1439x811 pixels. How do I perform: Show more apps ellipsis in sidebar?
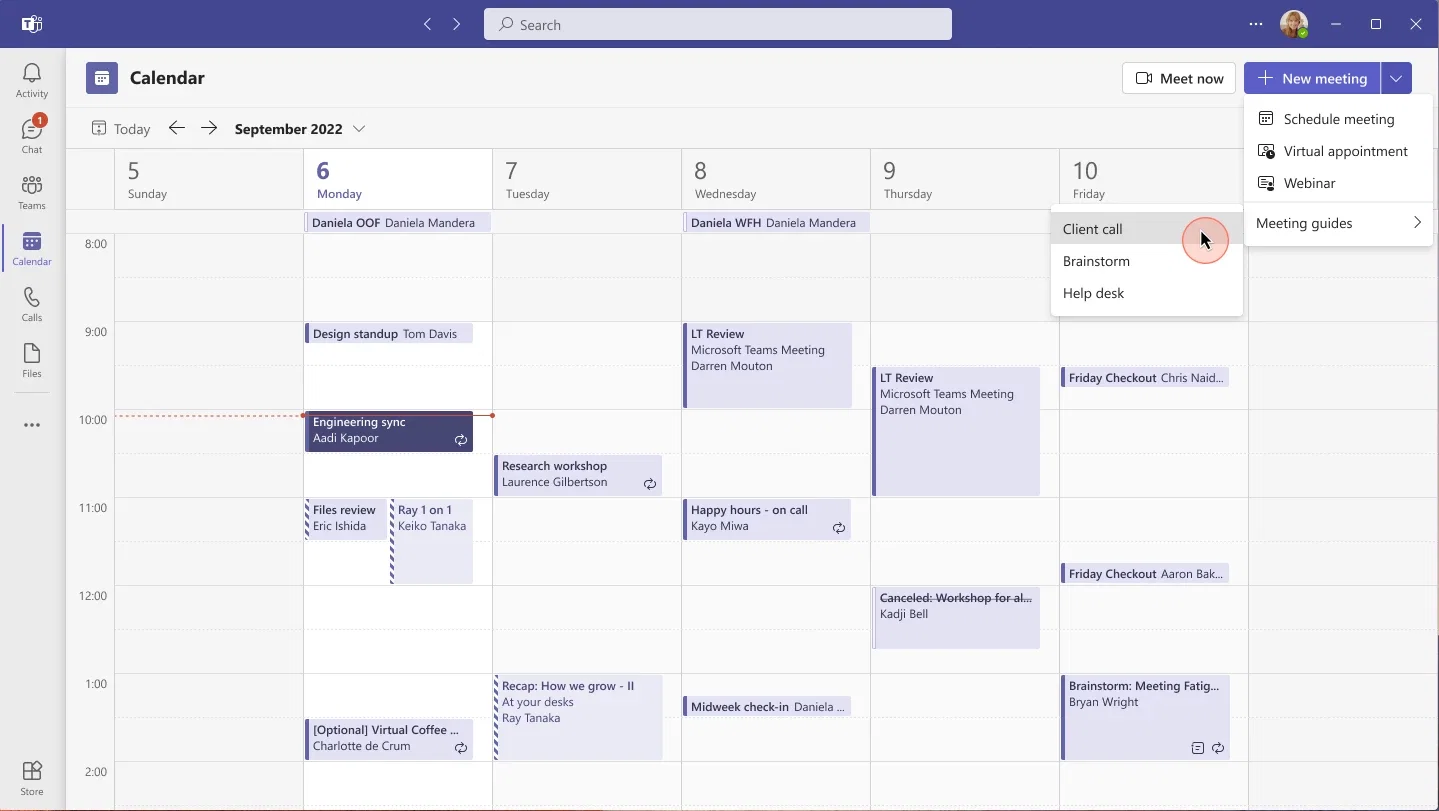click(x=32, y=425)
